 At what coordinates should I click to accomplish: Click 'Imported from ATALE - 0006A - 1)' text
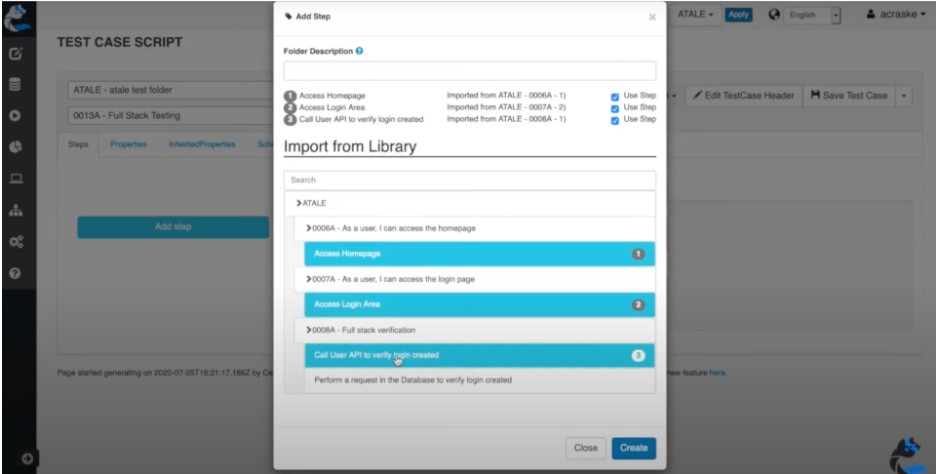click(x=506, y=96)
